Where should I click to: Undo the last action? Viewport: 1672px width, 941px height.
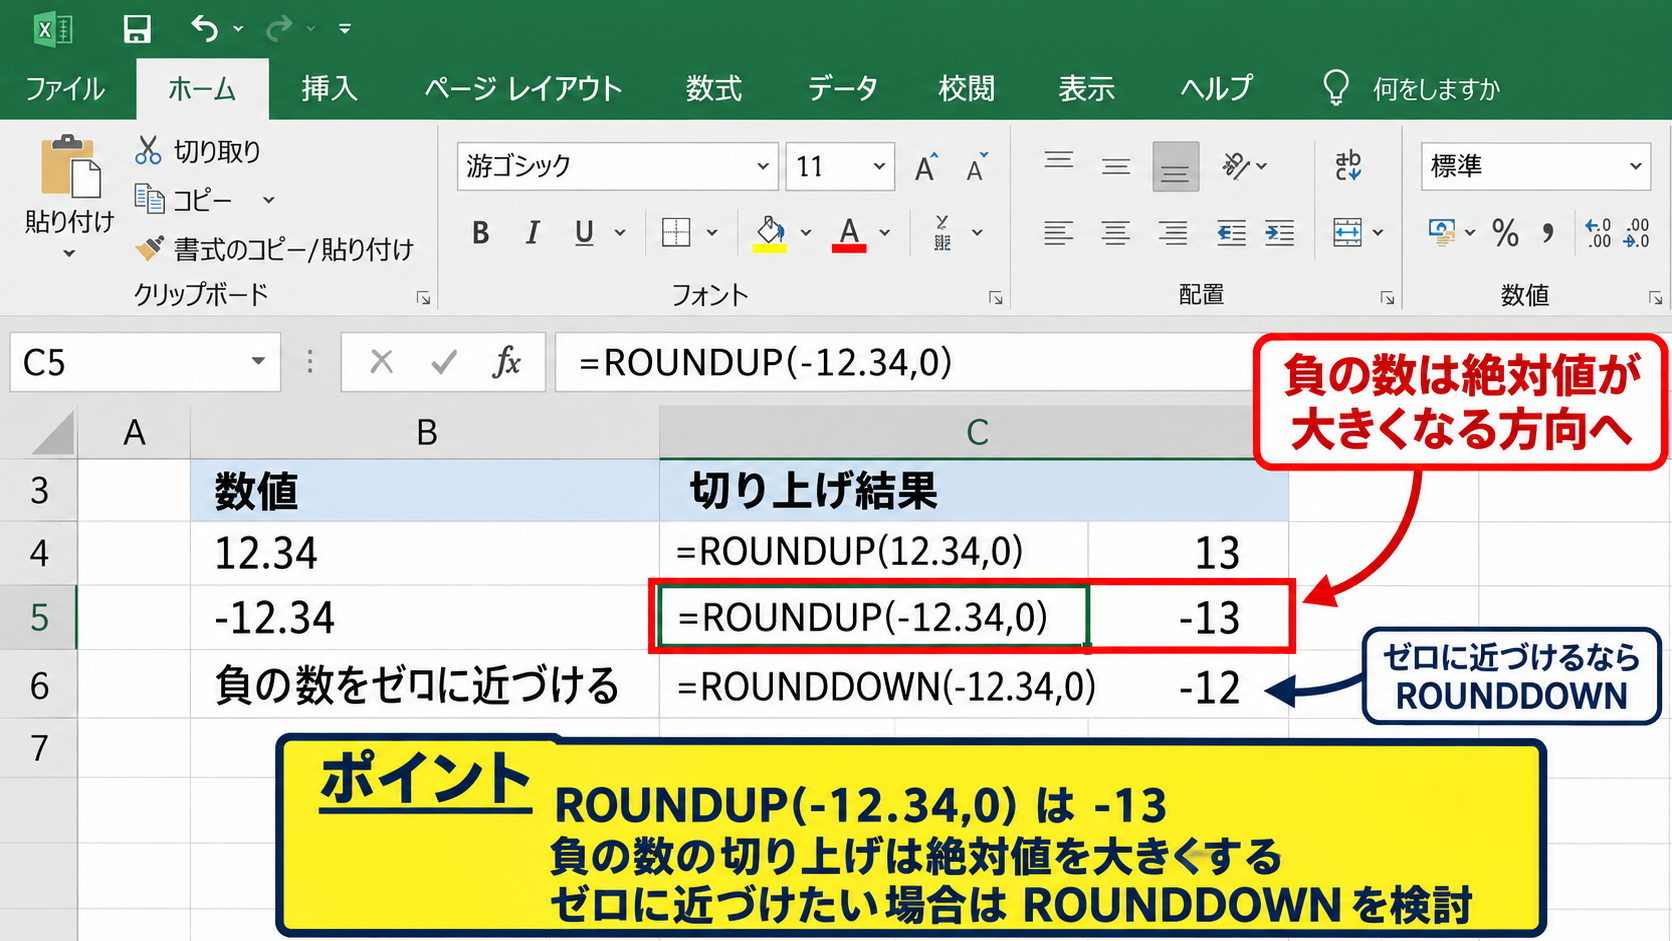pos(204,29)
